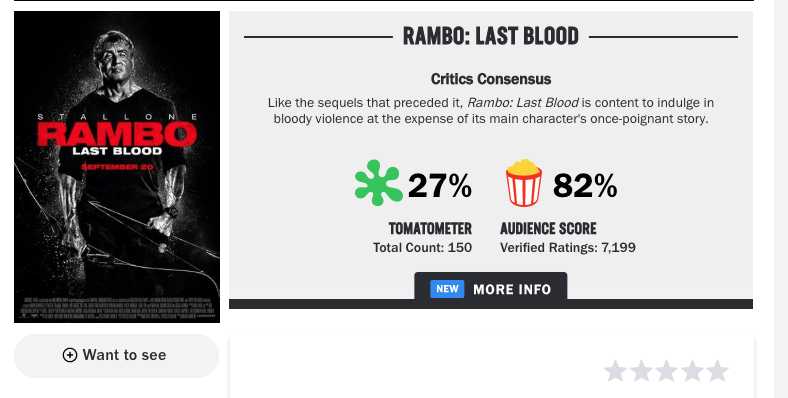Viewport: 788px width, 398px height.
Task: Click Verified Ratings: 7,199
Action: [568, 248]
